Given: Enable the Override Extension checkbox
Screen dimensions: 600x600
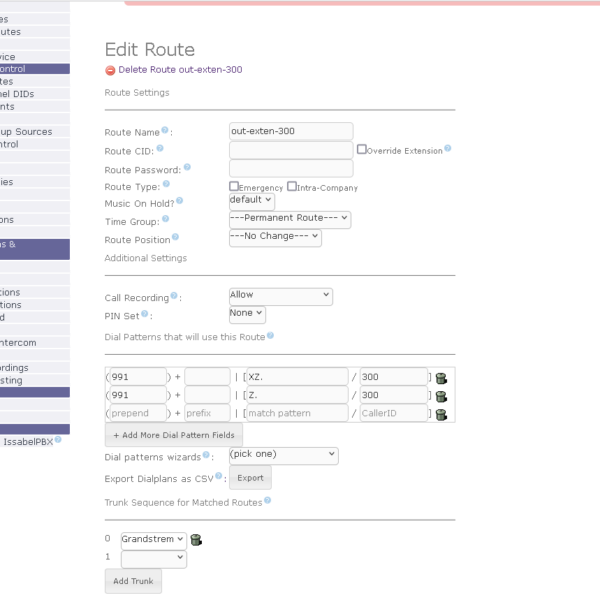Looking at the screenshot, I should pos(362,149).
